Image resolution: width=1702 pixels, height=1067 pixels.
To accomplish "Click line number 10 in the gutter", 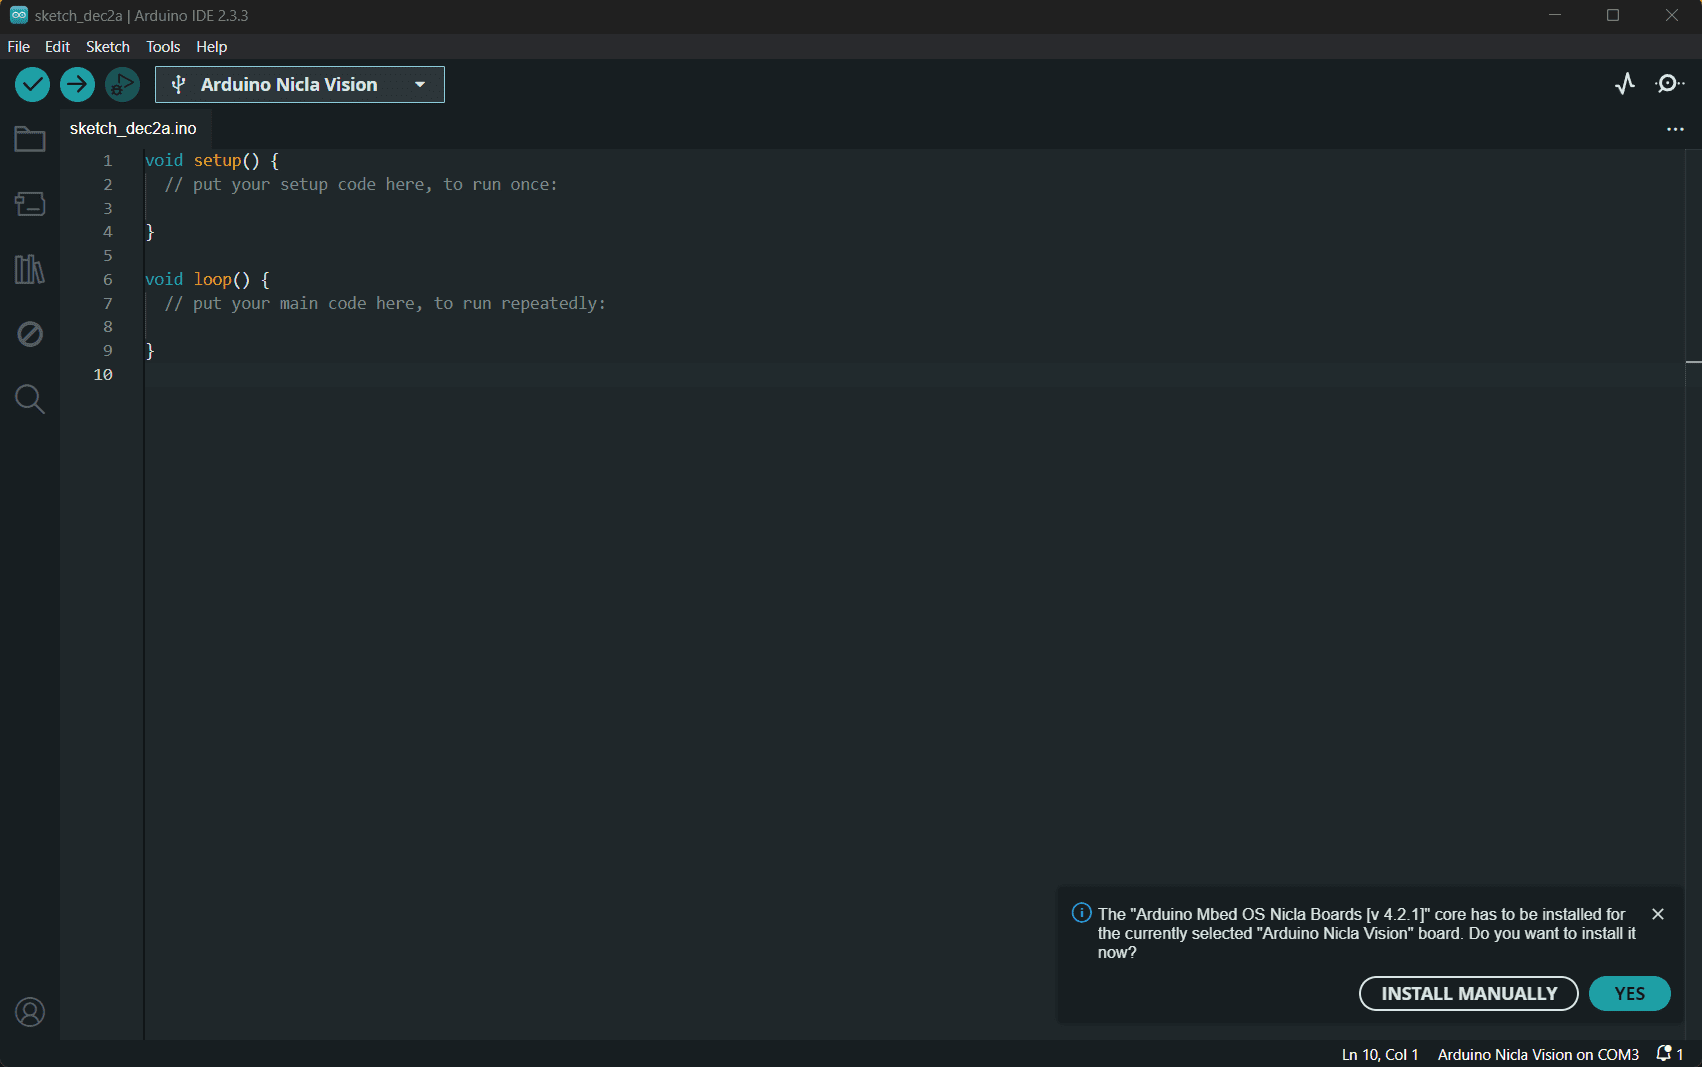I will tap(103, 375).
